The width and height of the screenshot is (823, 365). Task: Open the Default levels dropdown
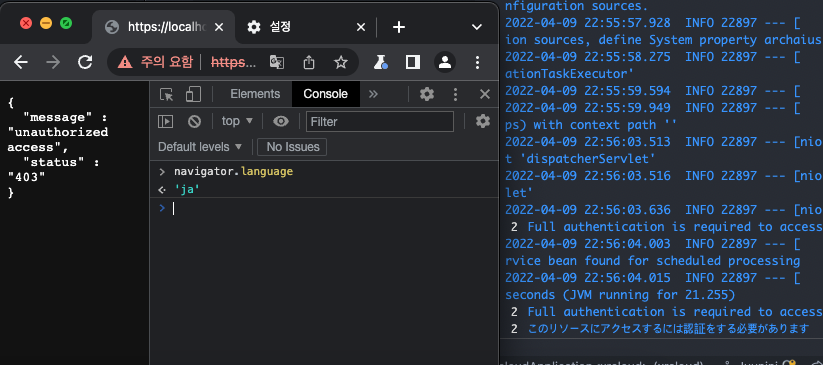(201, 147)
